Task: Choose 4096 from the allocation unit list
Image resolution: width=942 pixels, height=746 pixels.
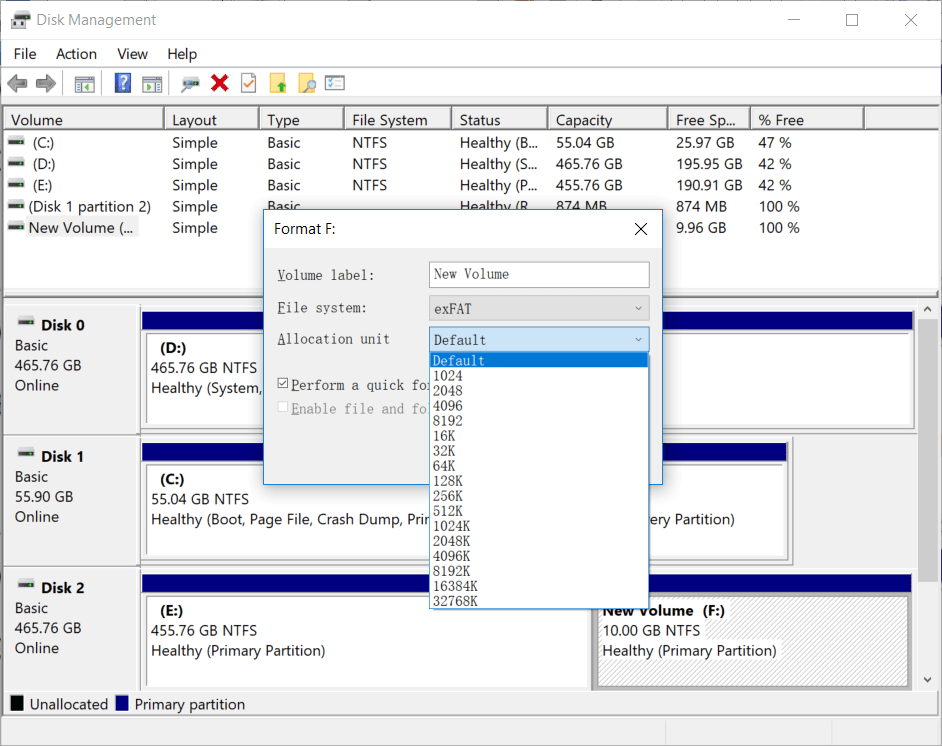Action: click(448, 406)
